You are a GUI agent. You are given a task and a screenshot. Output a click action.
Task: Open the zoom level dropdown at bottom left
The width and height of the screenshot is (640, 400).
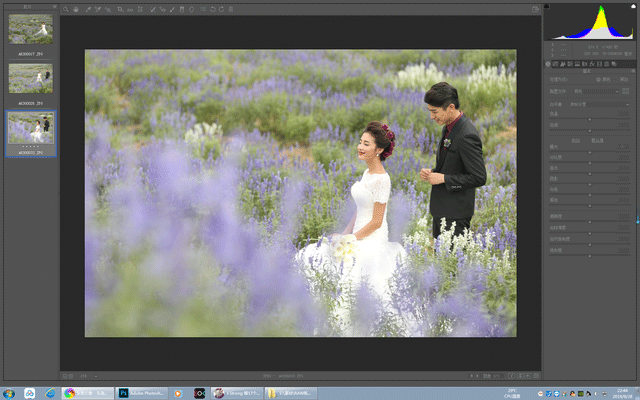(x=96, y=376)
